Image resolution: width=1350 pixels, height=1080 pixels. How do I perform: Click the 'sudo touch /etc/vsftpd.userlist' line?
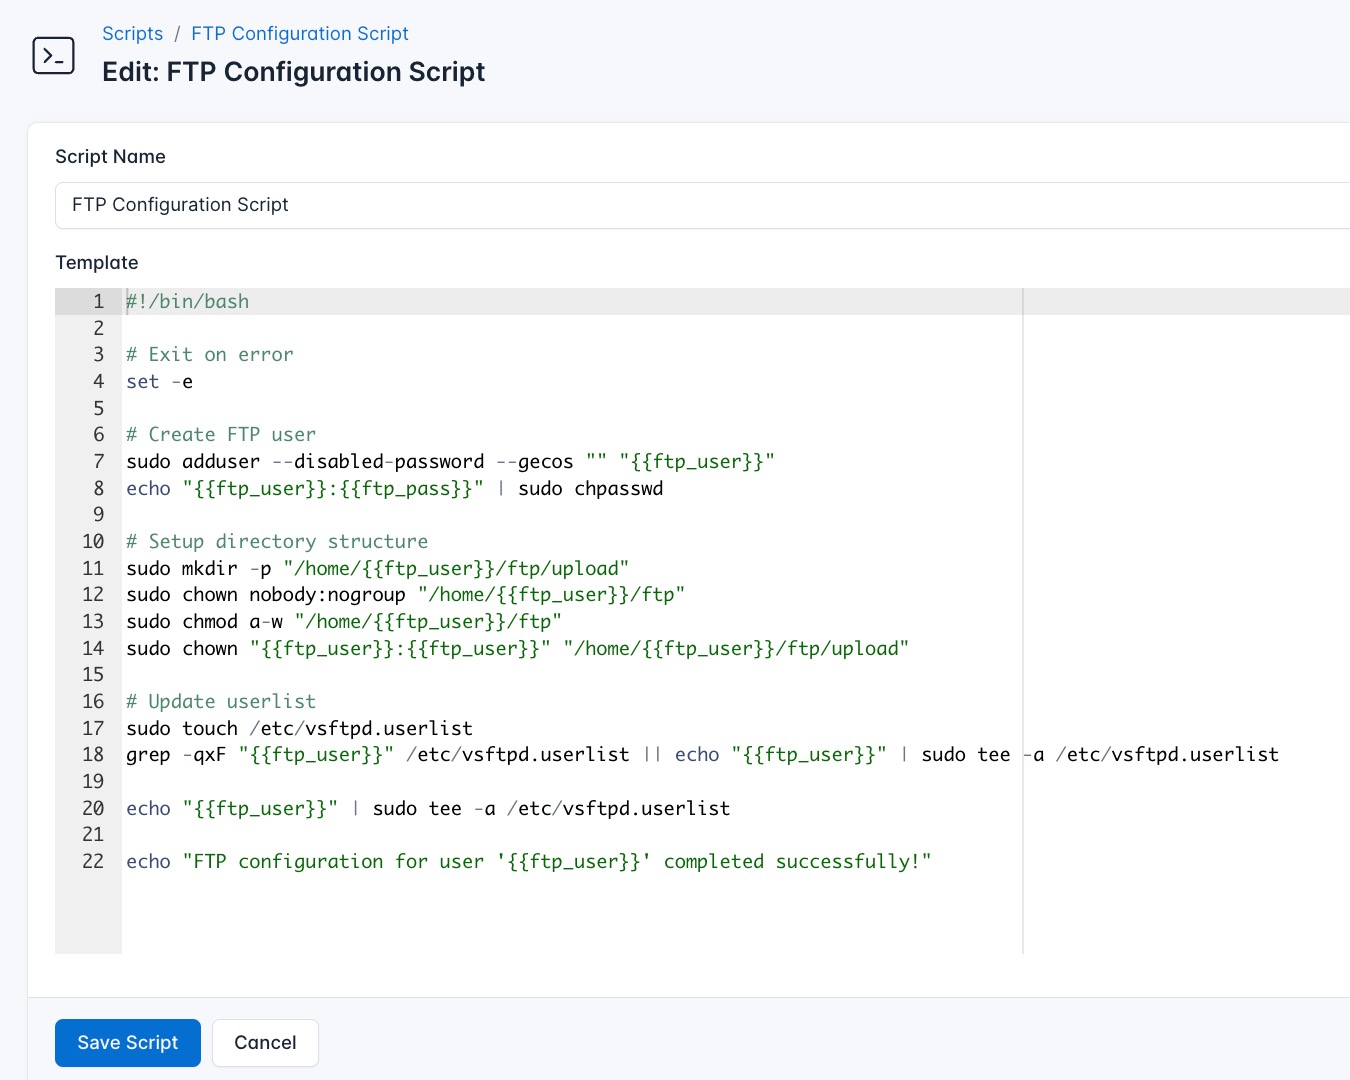tap(299, 729)
